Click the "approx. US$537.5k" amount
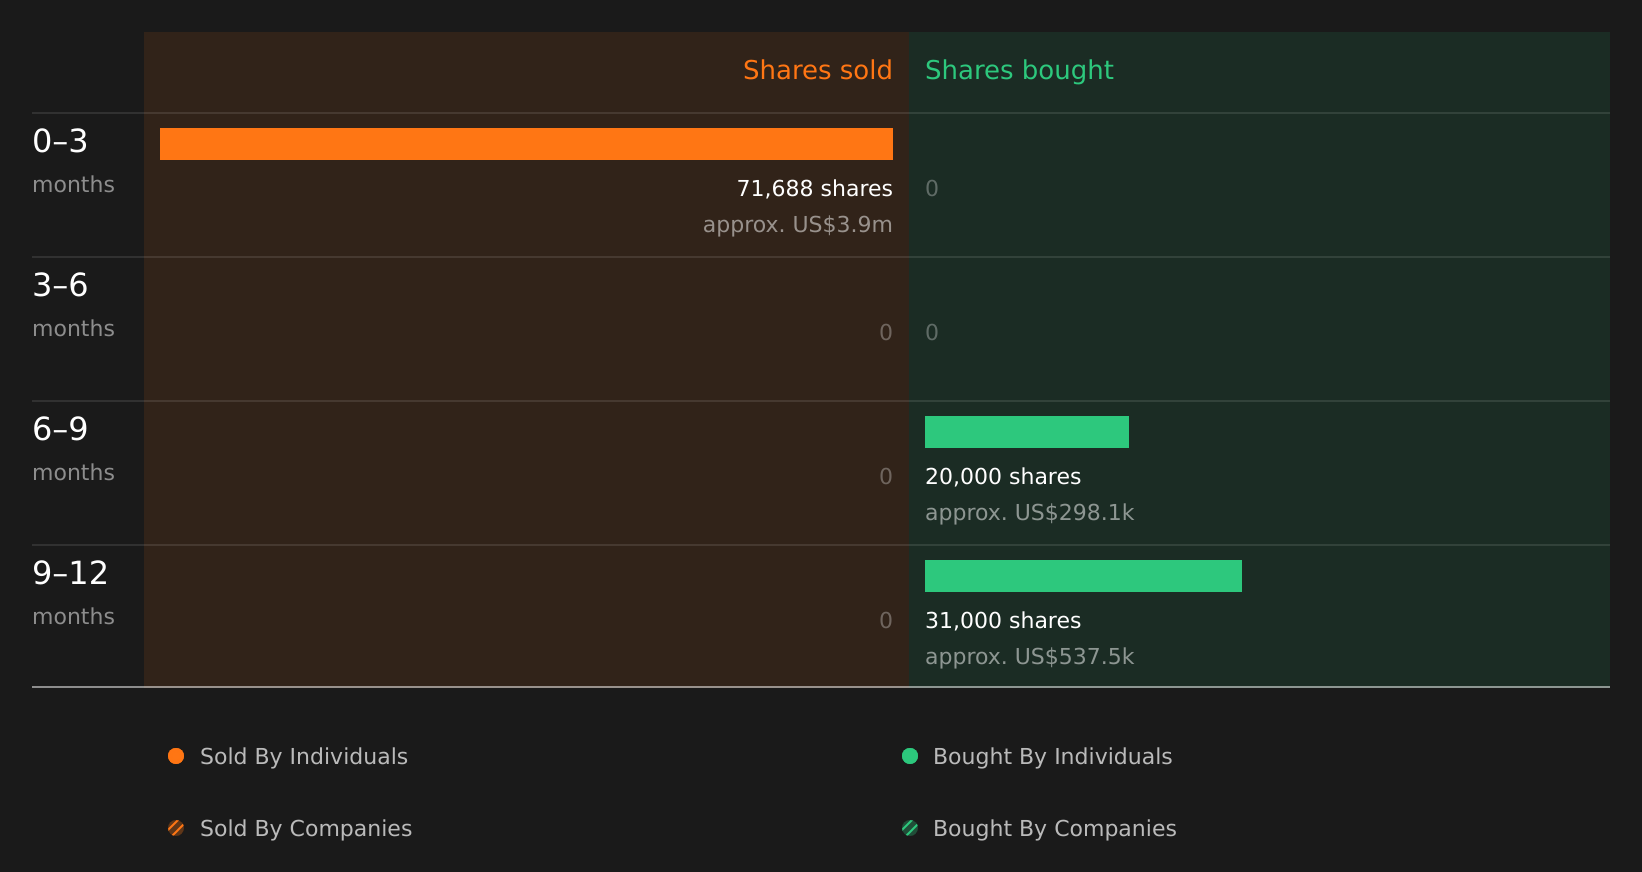Viewport: 1642px width, 872px height. [1029, 656]
